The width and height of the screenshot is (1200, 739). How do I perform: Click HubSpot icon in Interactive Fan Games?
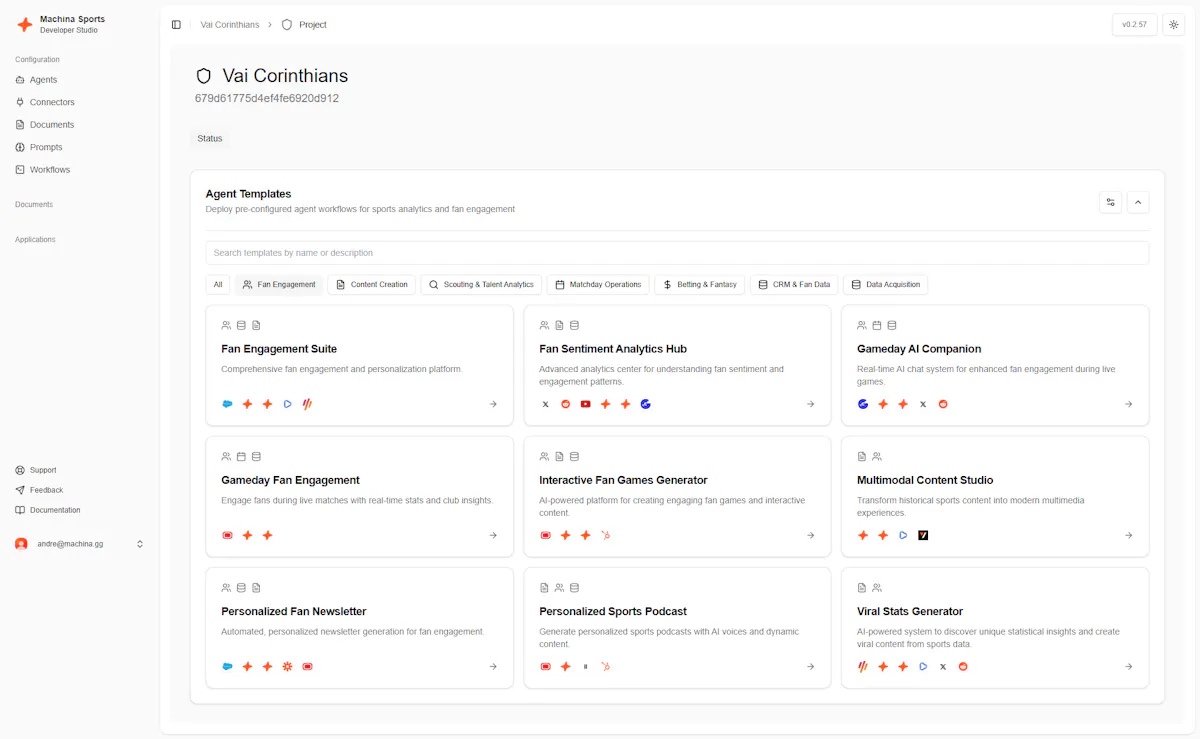pos(606,535)
